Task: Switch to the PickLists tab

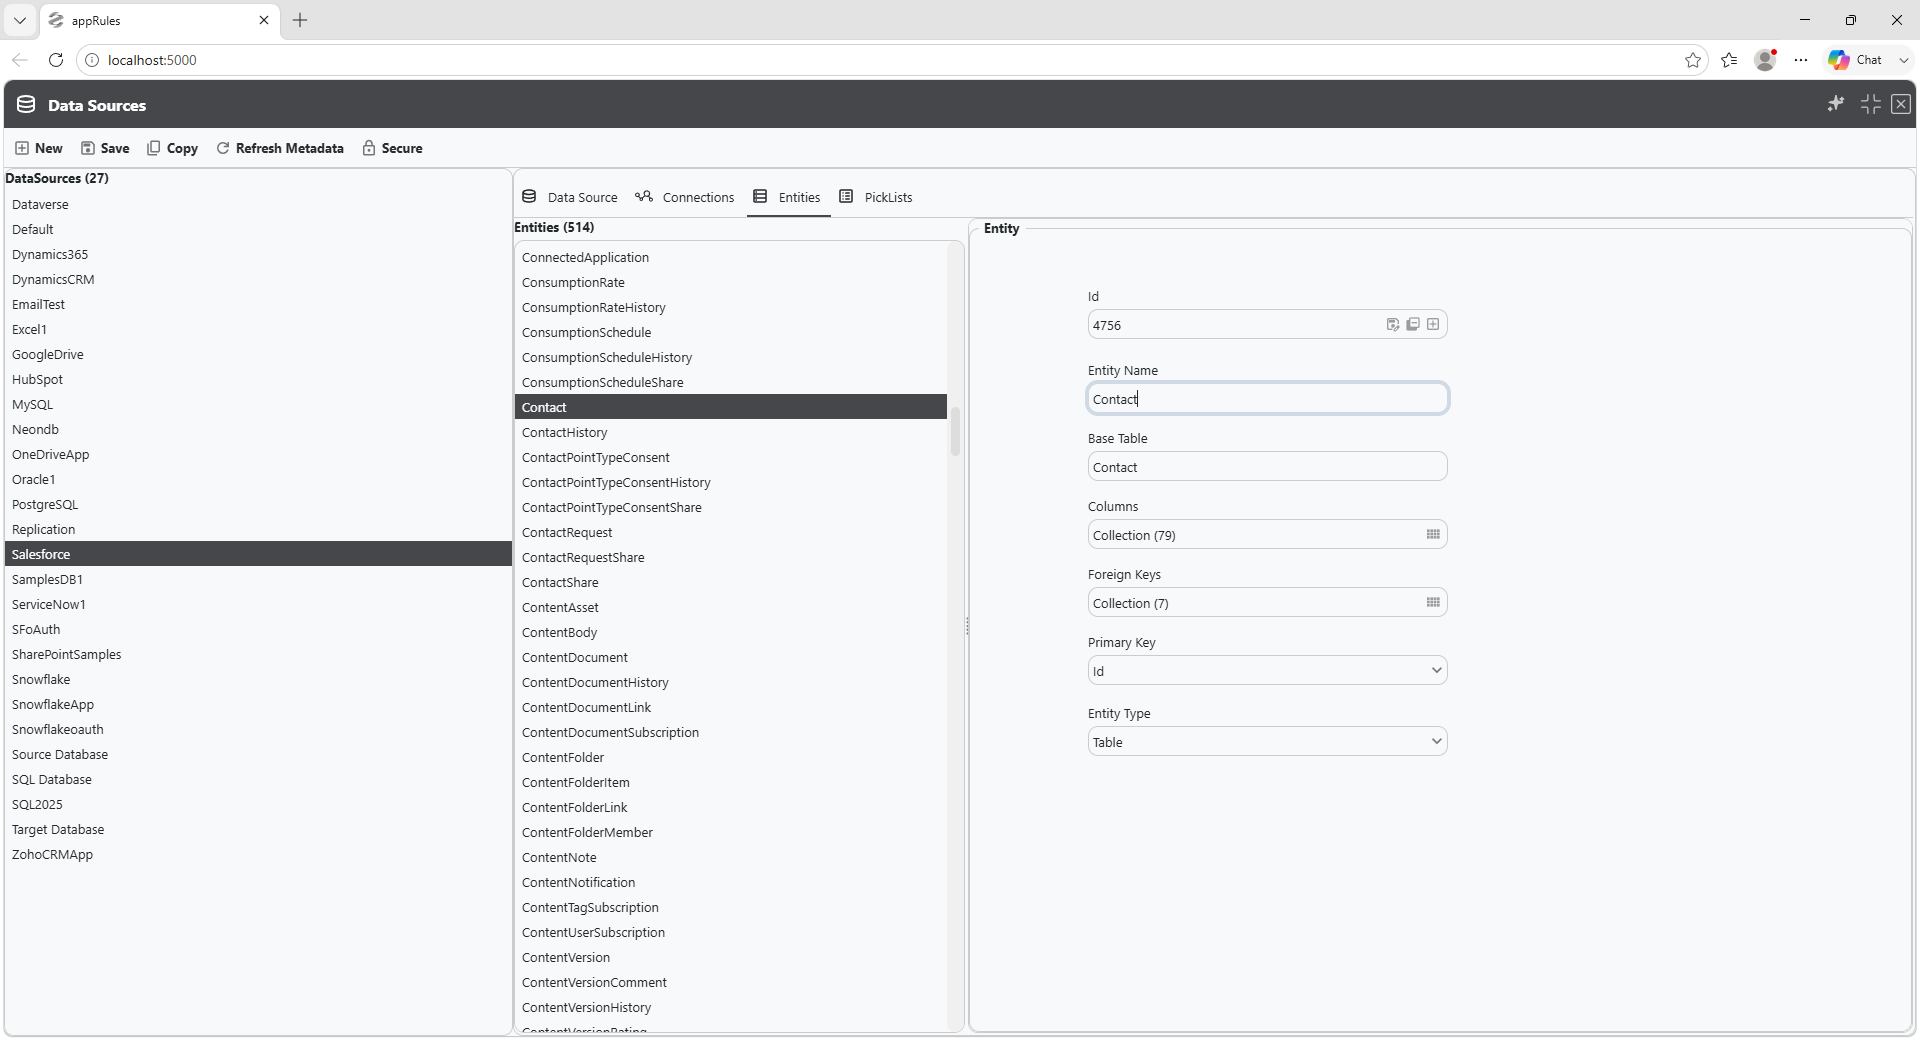Action: pyautogui.click(x=876, y=197)
